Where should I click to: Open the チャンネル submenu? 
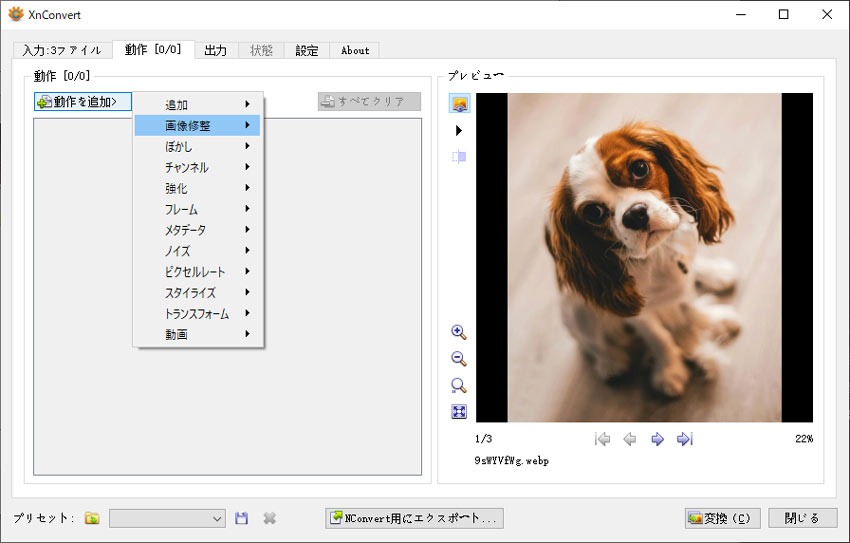(197, 167)
